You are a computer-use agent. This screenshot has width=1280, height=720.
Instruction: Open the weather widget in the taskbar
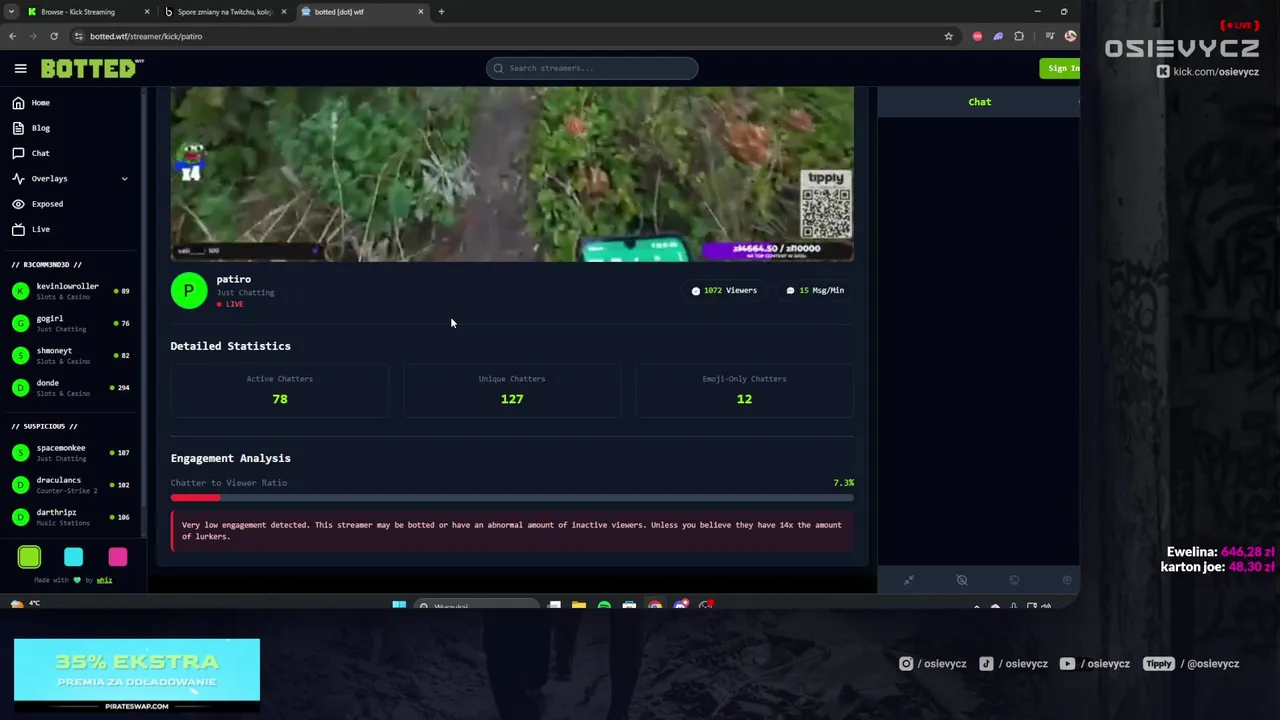coord(25,604)
